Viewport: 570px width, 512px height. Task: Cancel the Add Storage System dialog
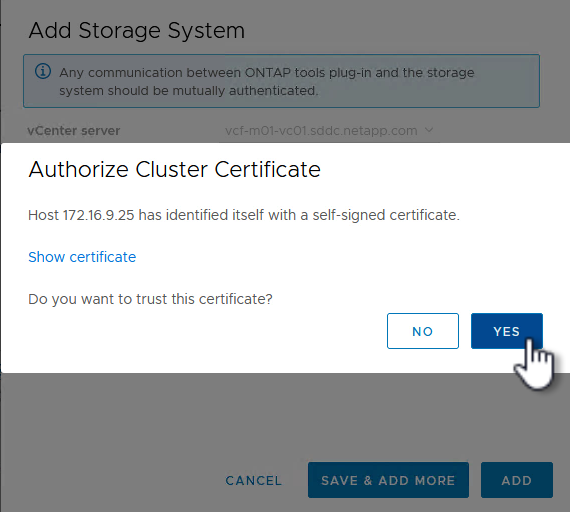click(254, 480)
